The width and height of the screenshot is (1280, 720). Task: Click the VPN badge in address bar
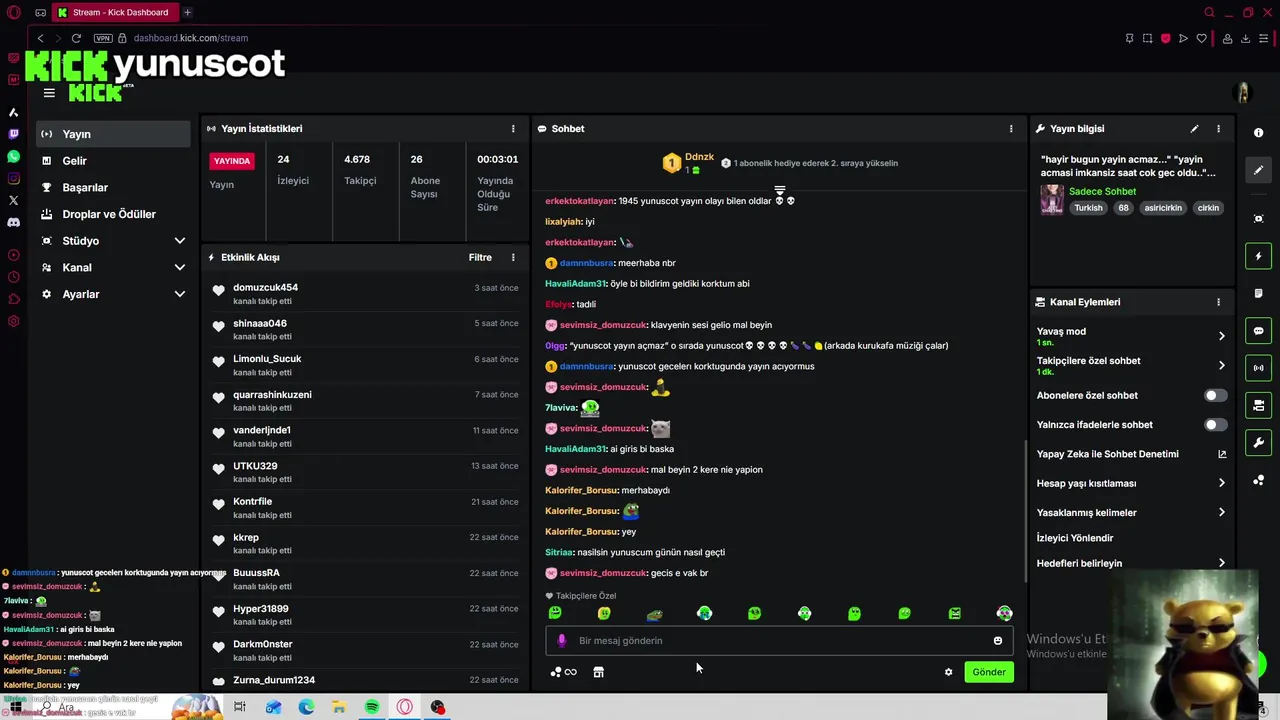[x=103, y=38]
